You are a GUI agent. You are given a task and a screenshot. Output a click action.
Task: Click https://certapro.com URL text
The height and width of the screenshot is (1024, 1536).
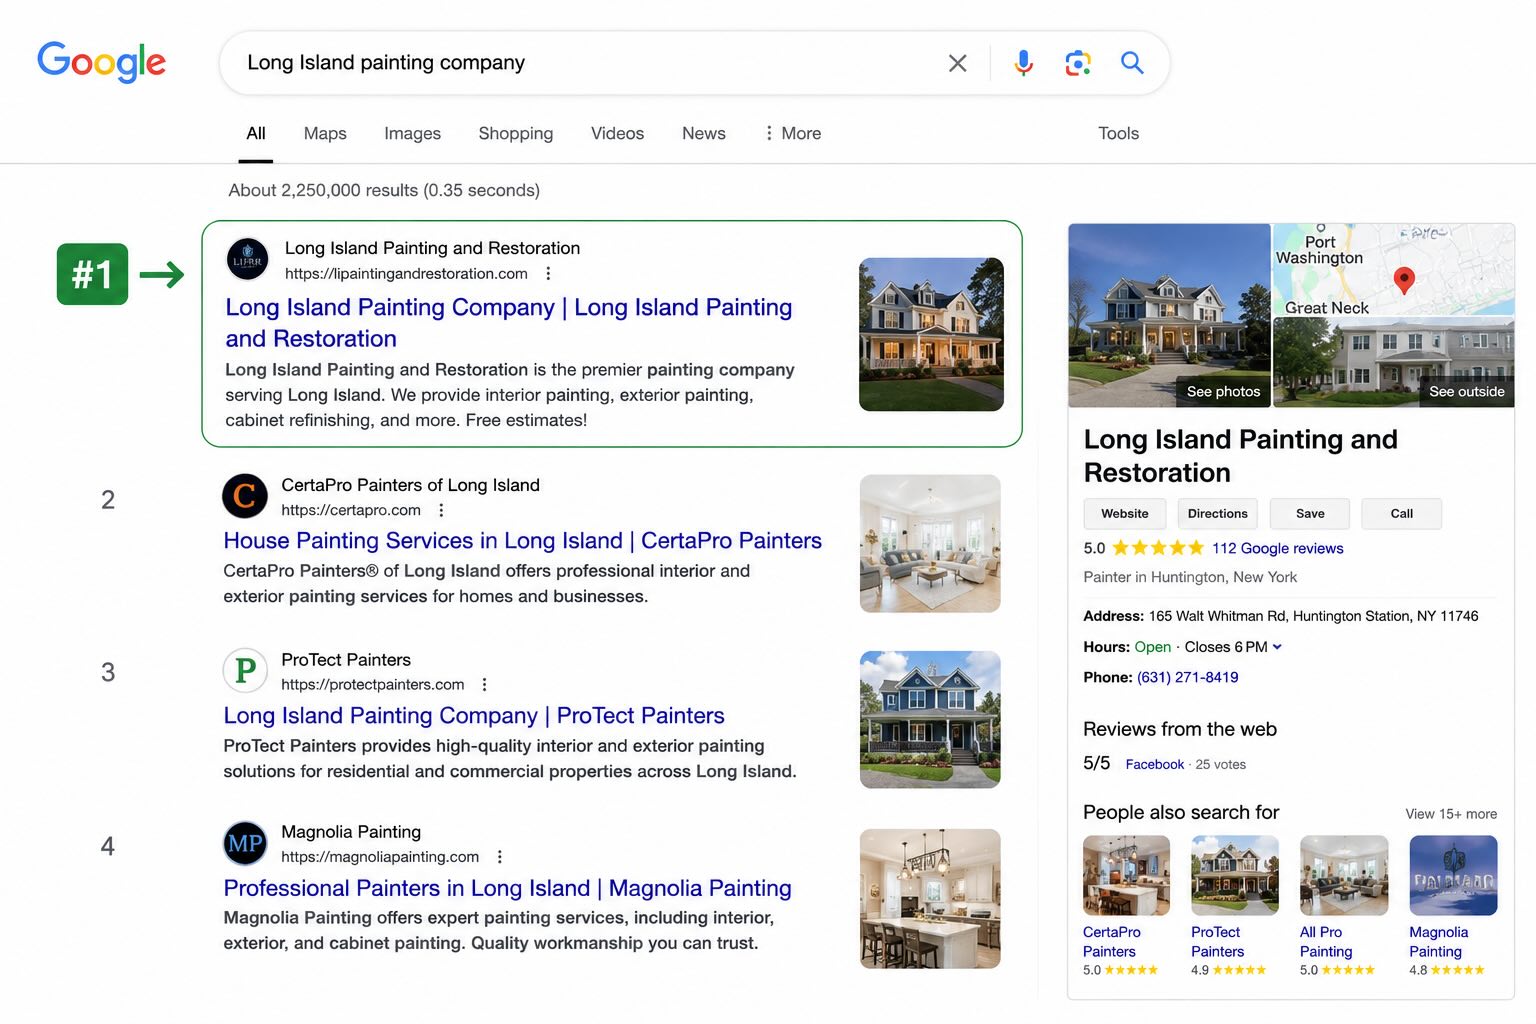351,510
